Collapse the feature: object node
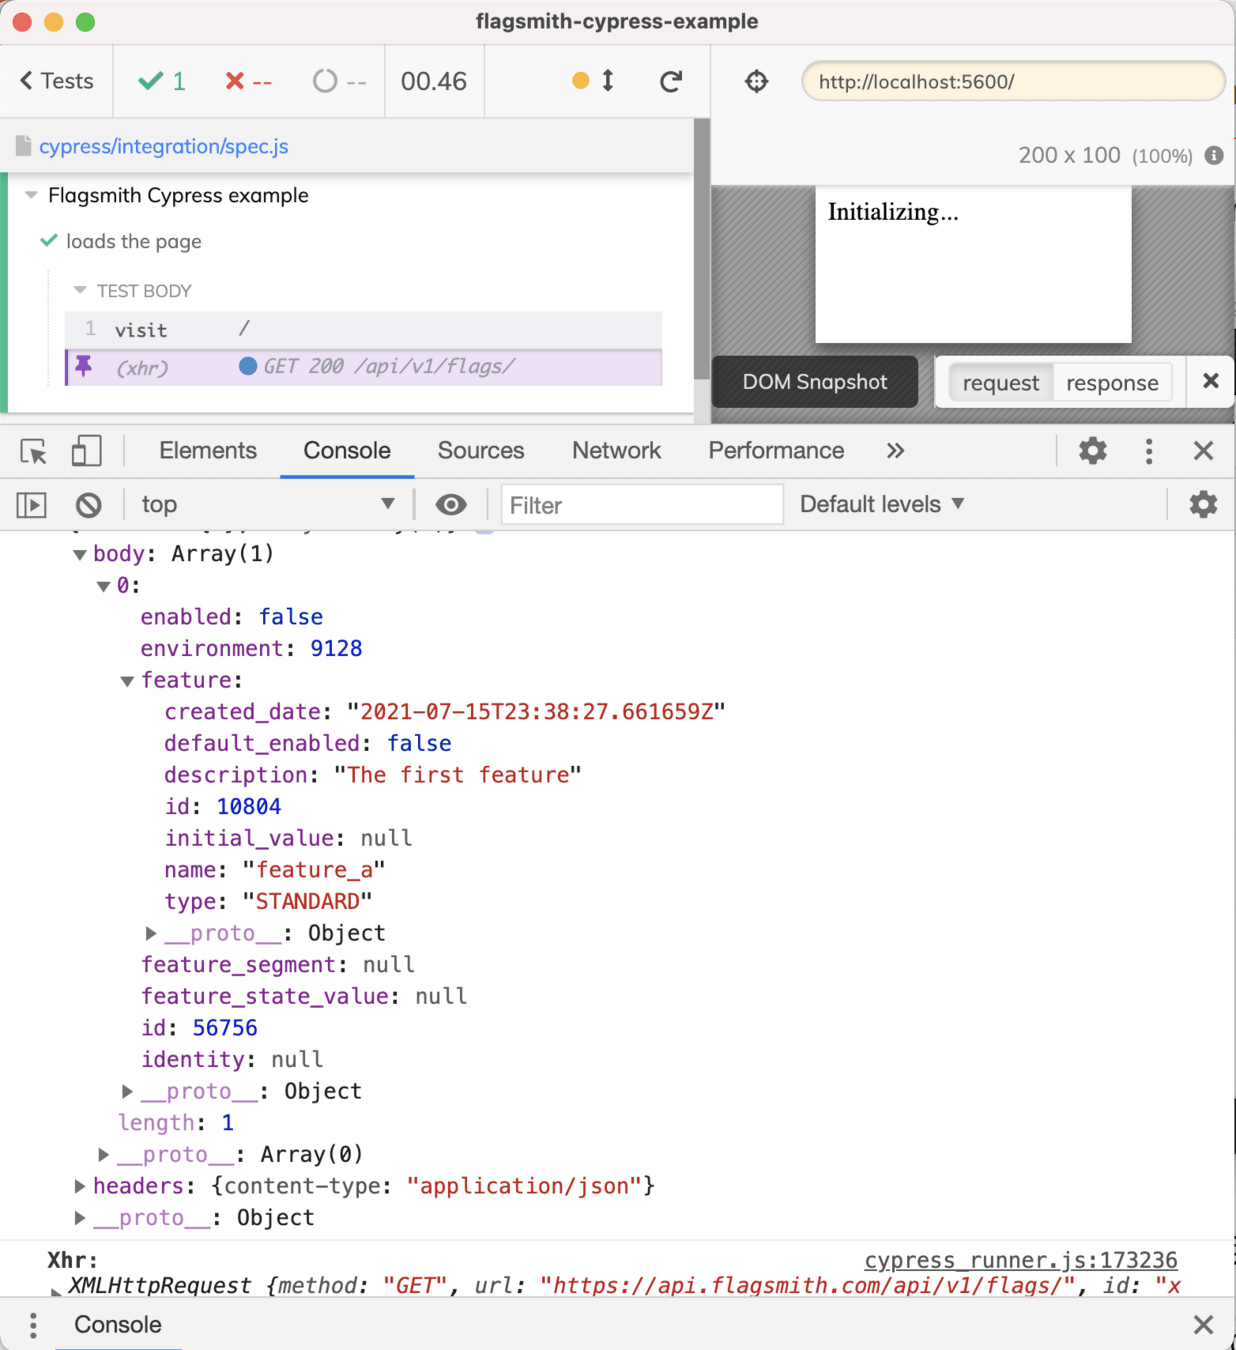1236x1350 pixels. [127, 681]
